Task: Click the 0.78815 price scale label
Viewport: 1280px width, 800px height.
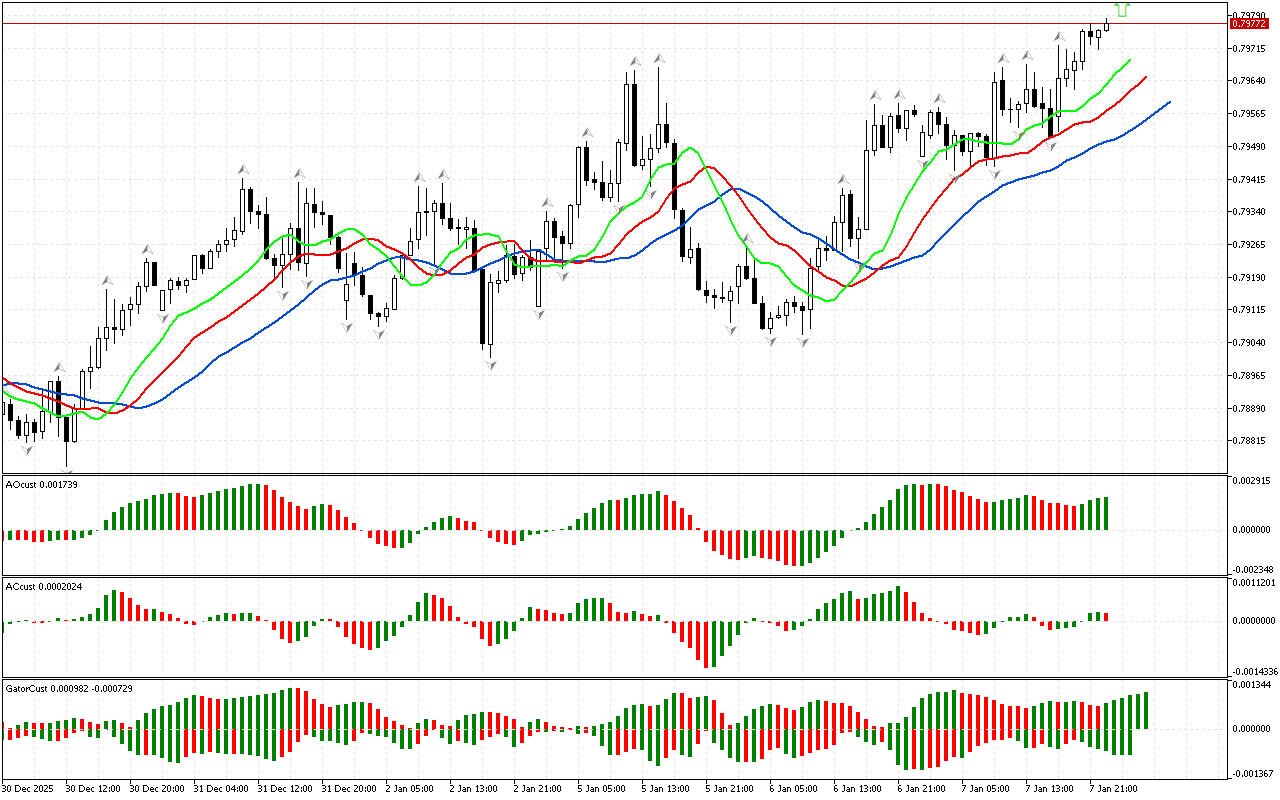Action: point(1252,441)
